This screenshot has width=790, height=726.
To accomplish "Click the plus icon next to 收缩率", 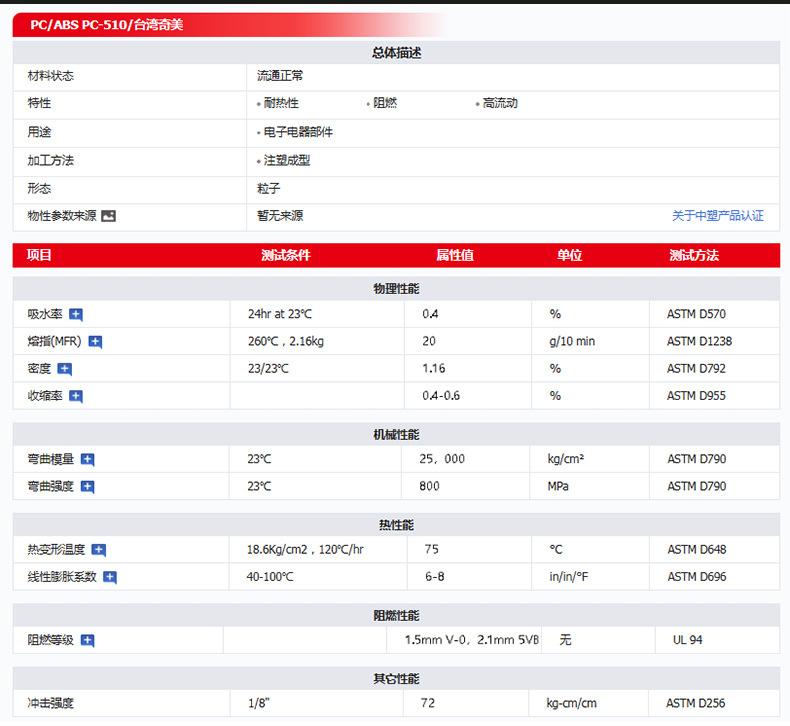I will coord(76,396).
